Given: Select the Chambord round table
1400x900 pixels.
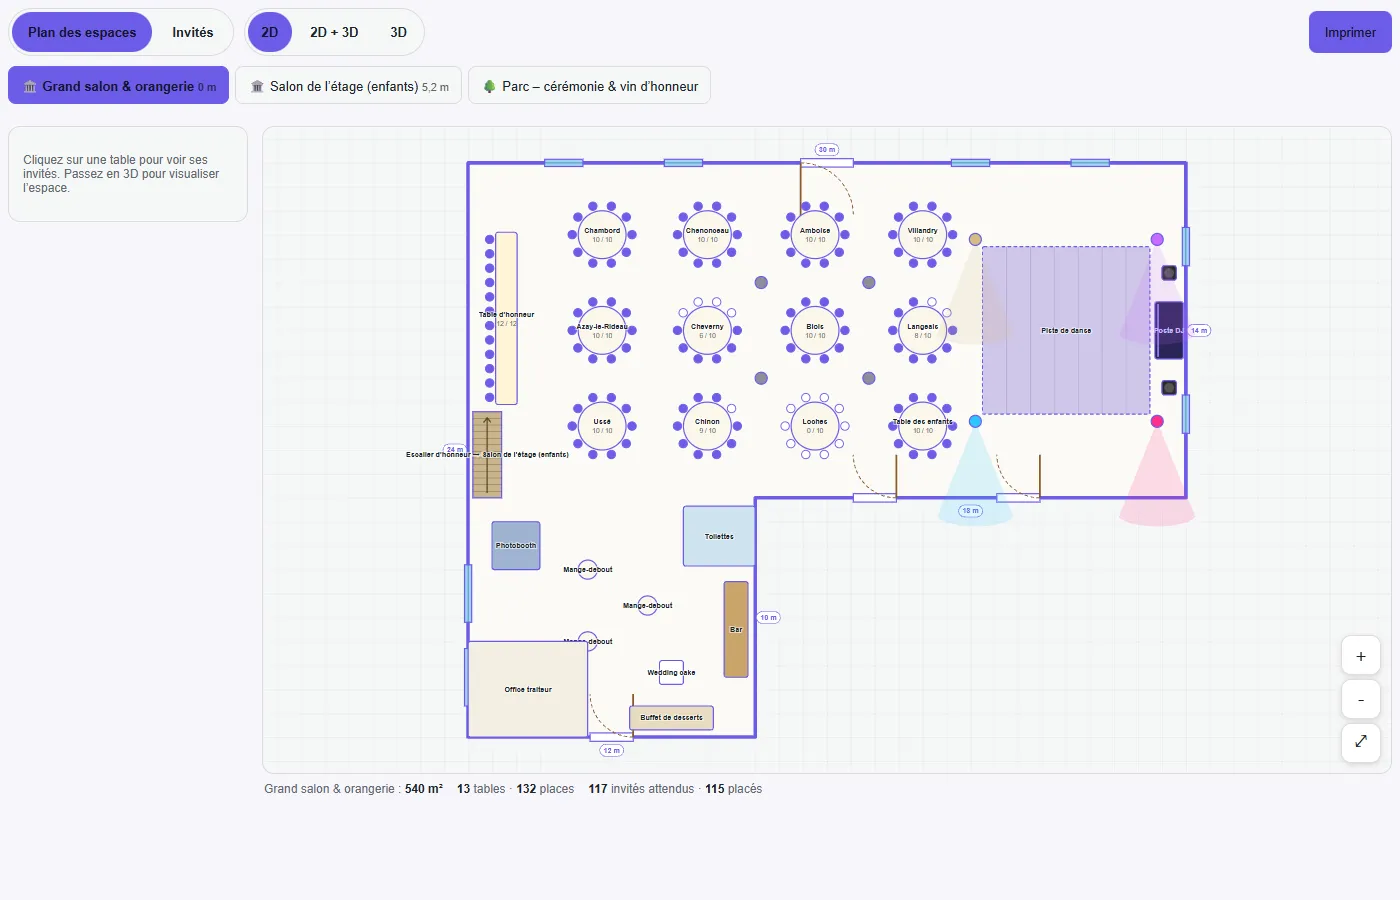Looking at the screenshot, I should click(602, 235).
